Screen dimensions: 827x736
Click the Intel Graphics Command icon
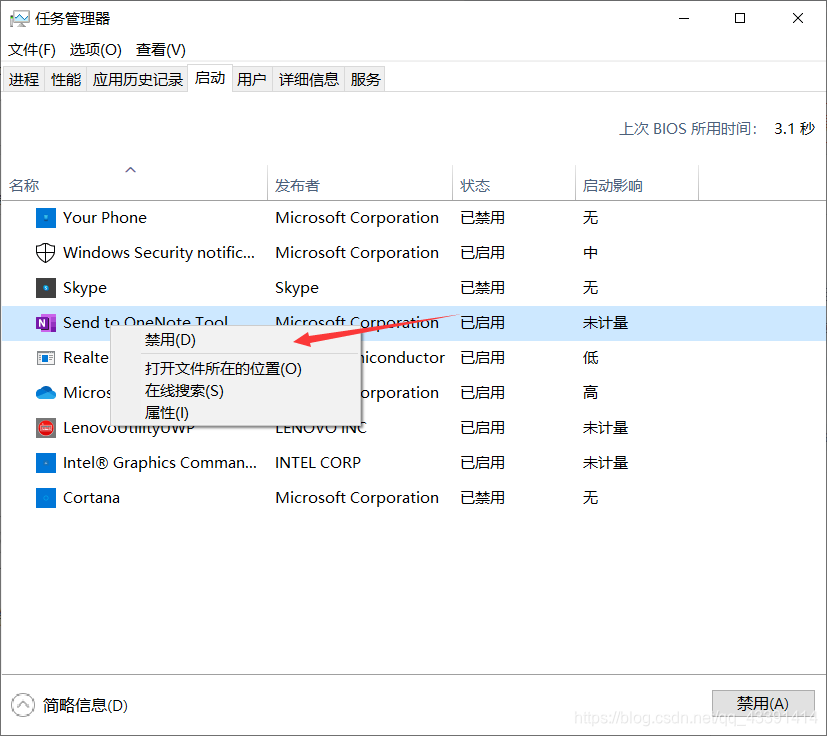point(46,463)
